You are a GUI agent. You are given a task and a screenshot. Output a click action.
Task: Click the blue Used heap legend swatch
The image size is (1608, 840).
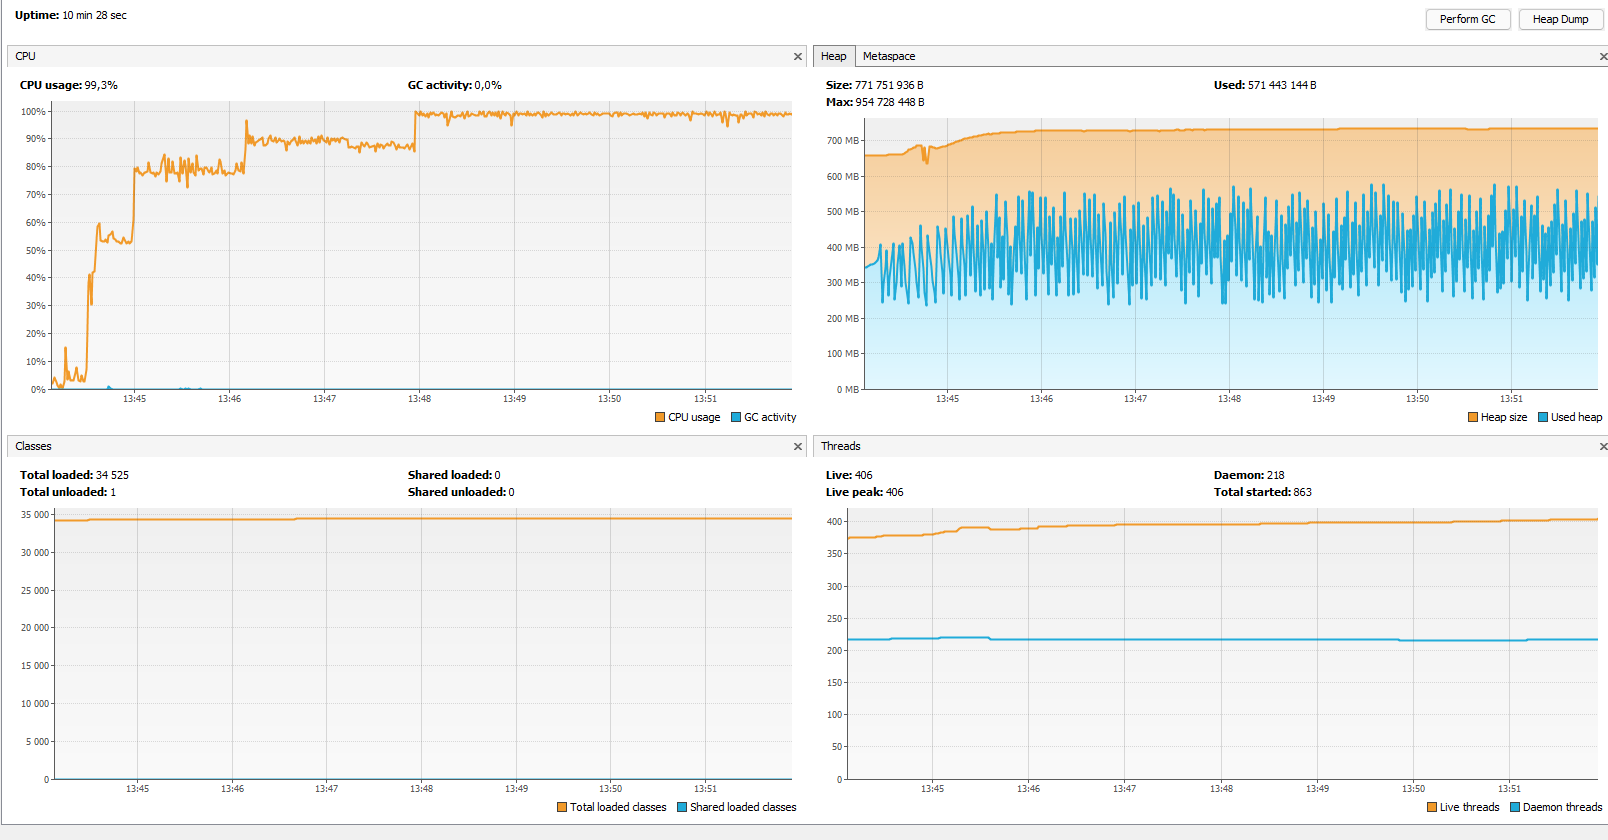pos(1543,417)
